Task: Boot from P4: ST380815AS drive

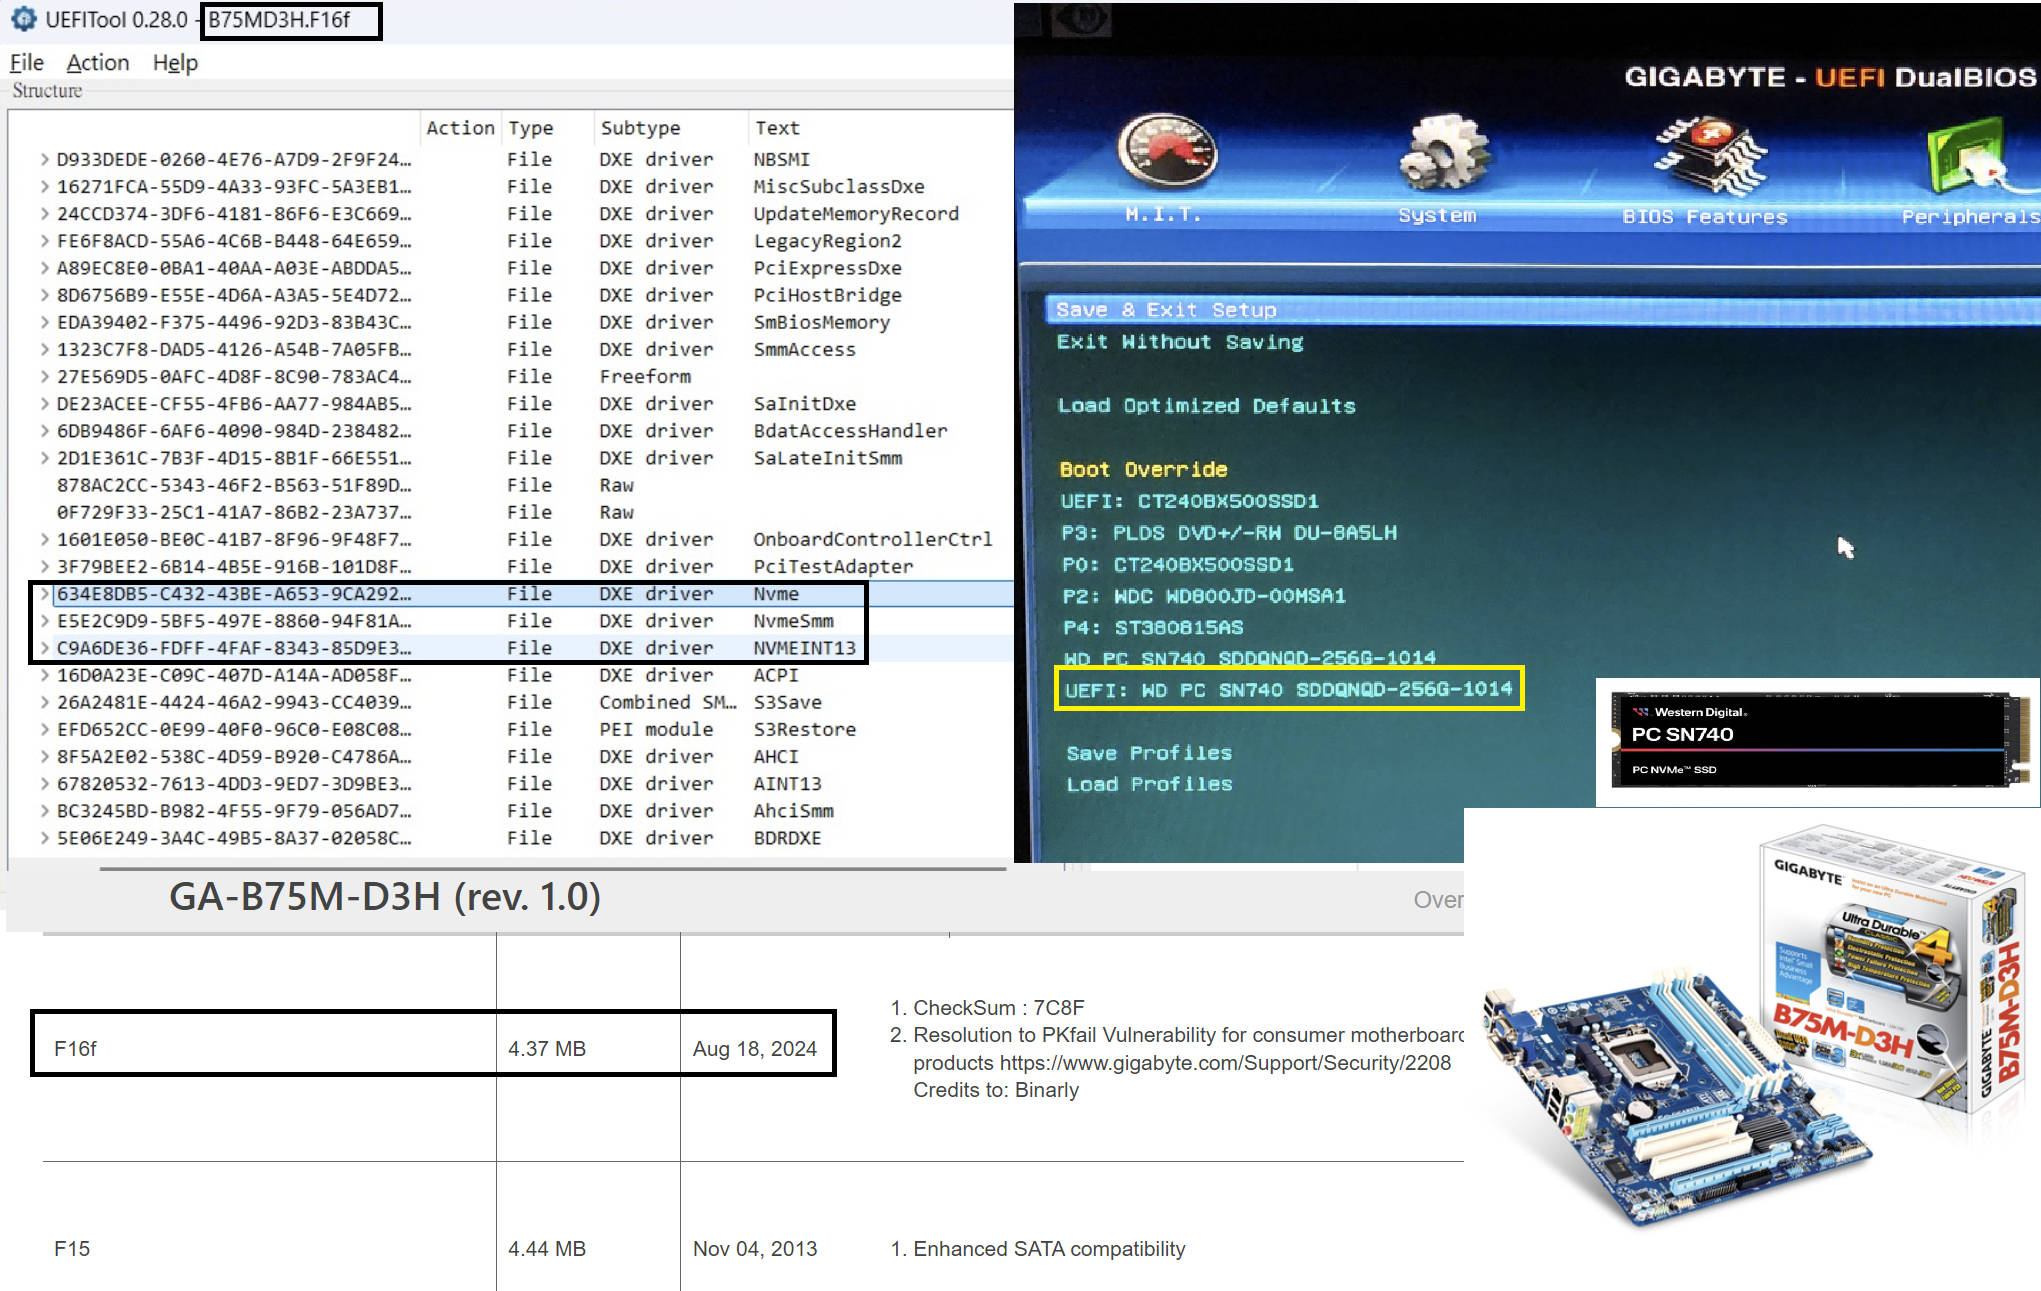Action: coord(1153,627)
